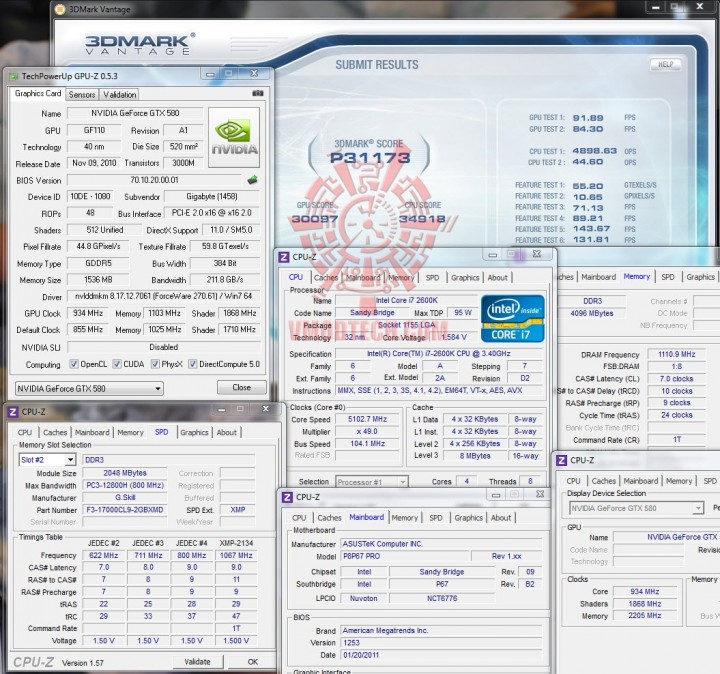720x674 pixels.
Task: Open the Processor #1 selection dropdown
Action: tap(371, 482)
